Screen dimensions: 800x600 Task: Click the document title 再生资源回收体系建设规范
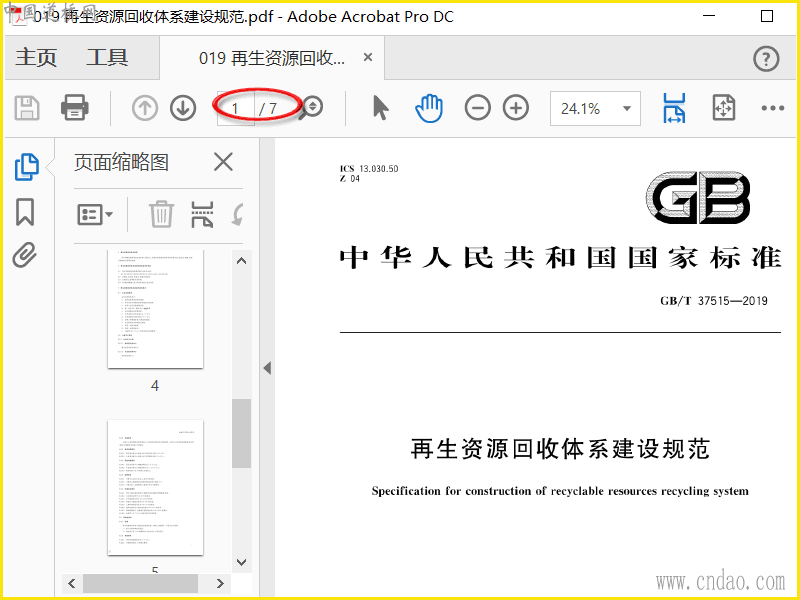pyautogui.click(x=560, y=448)
